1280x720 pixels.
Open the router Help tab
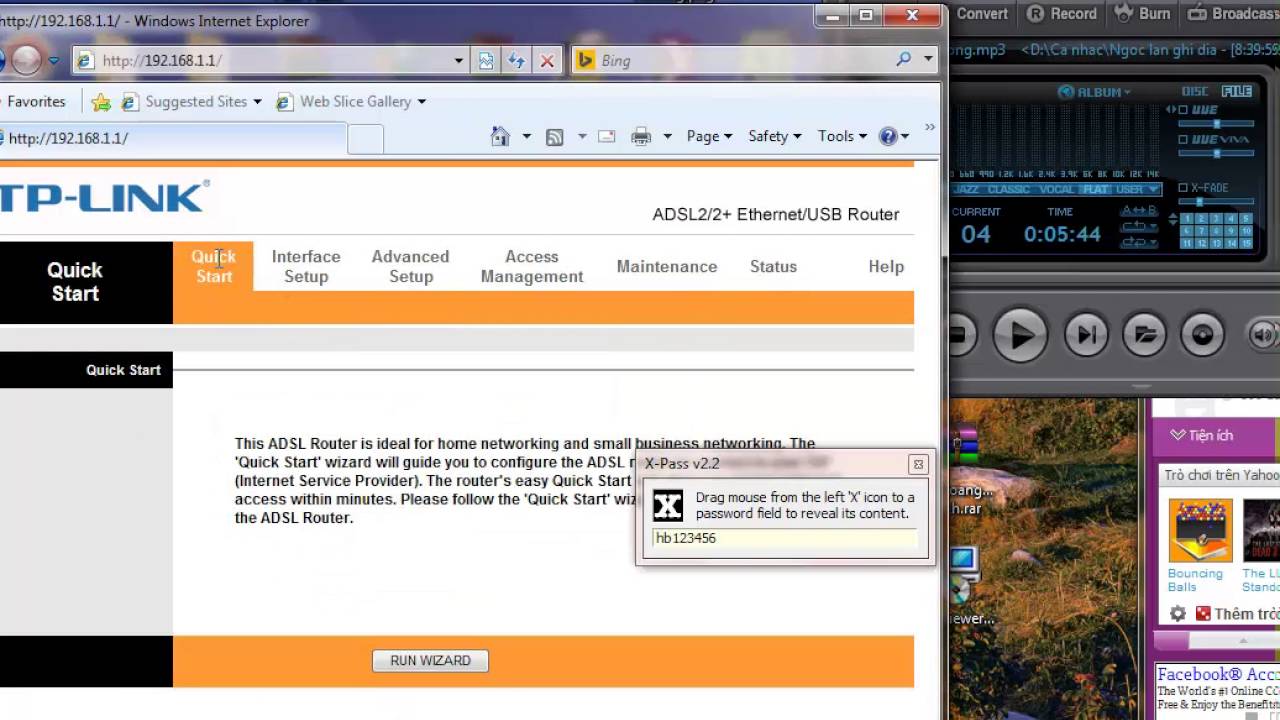pyautogui.click(x=885, y=266)
